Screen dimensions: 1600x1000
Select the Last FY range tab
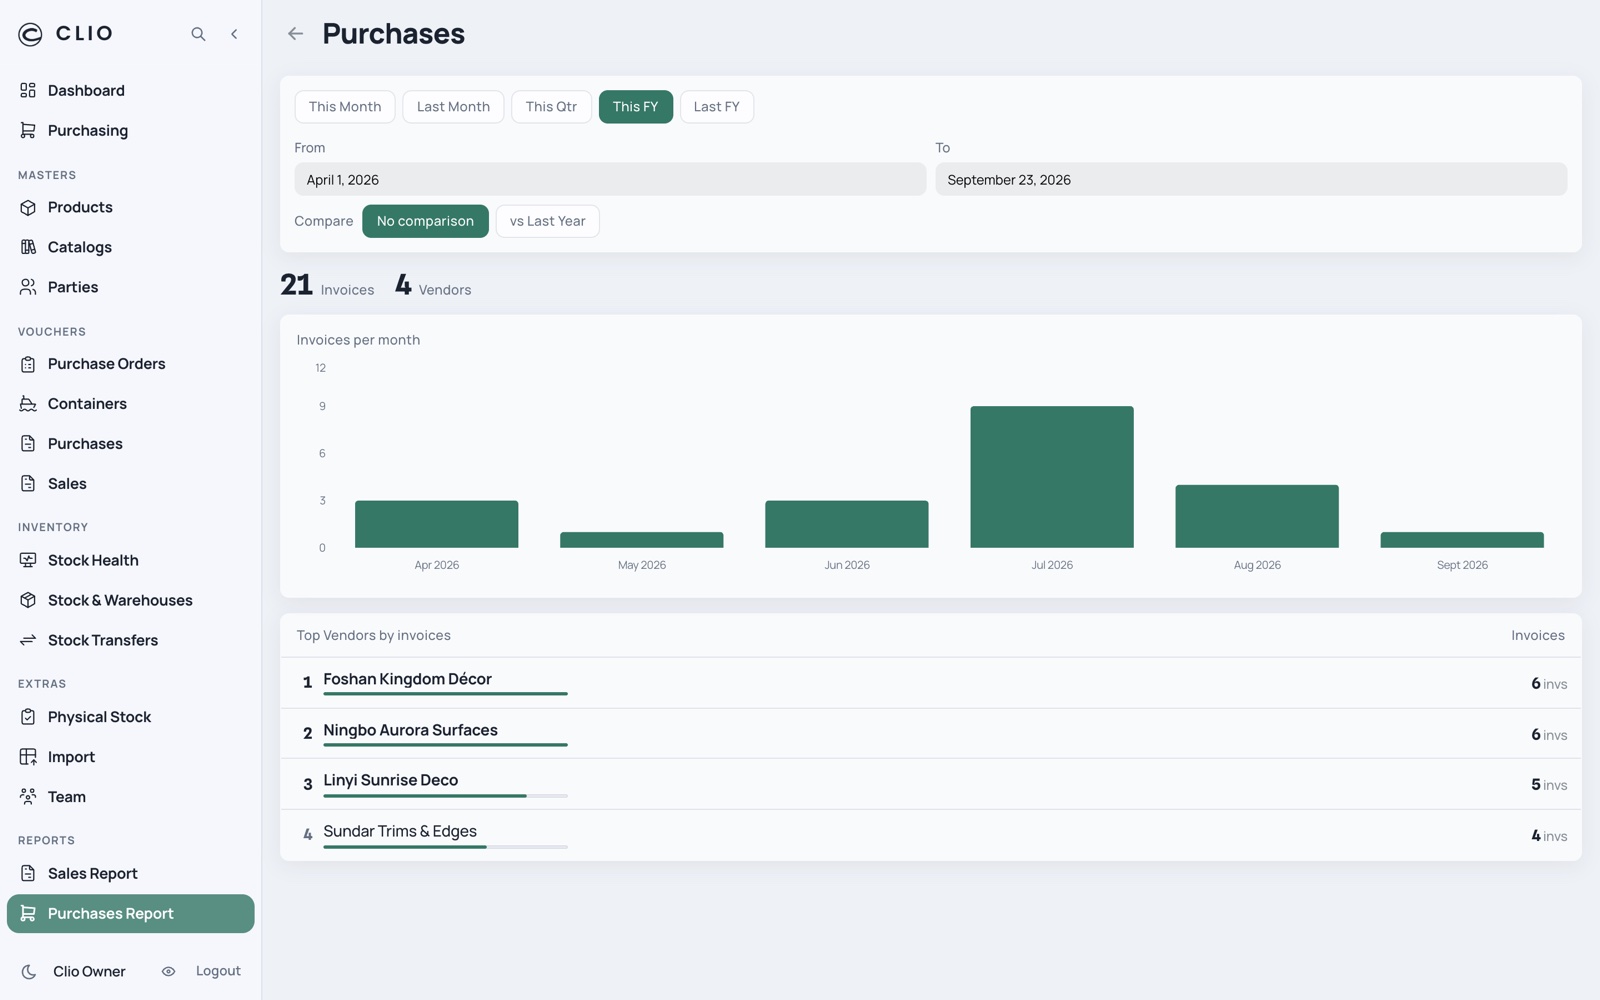click(x=717, y=107)
